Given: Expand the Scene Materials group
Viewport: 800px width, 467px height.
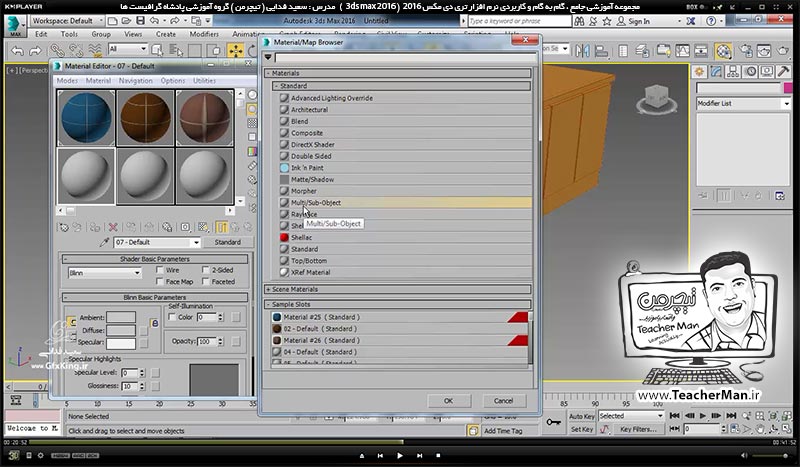Looking at the screenshot, I should click(398, 289).
